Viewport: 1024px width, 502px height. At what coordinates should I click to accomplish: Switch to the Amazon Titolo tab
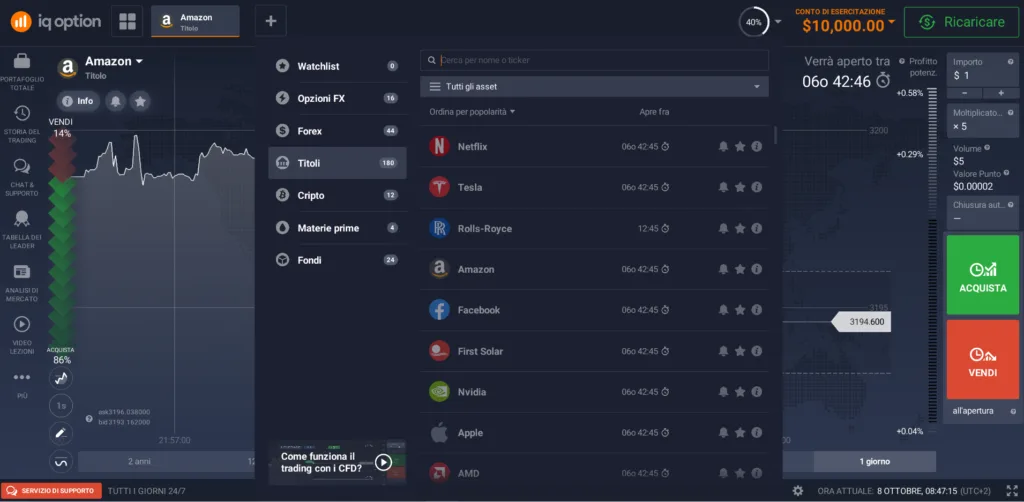tap(195, 22)
